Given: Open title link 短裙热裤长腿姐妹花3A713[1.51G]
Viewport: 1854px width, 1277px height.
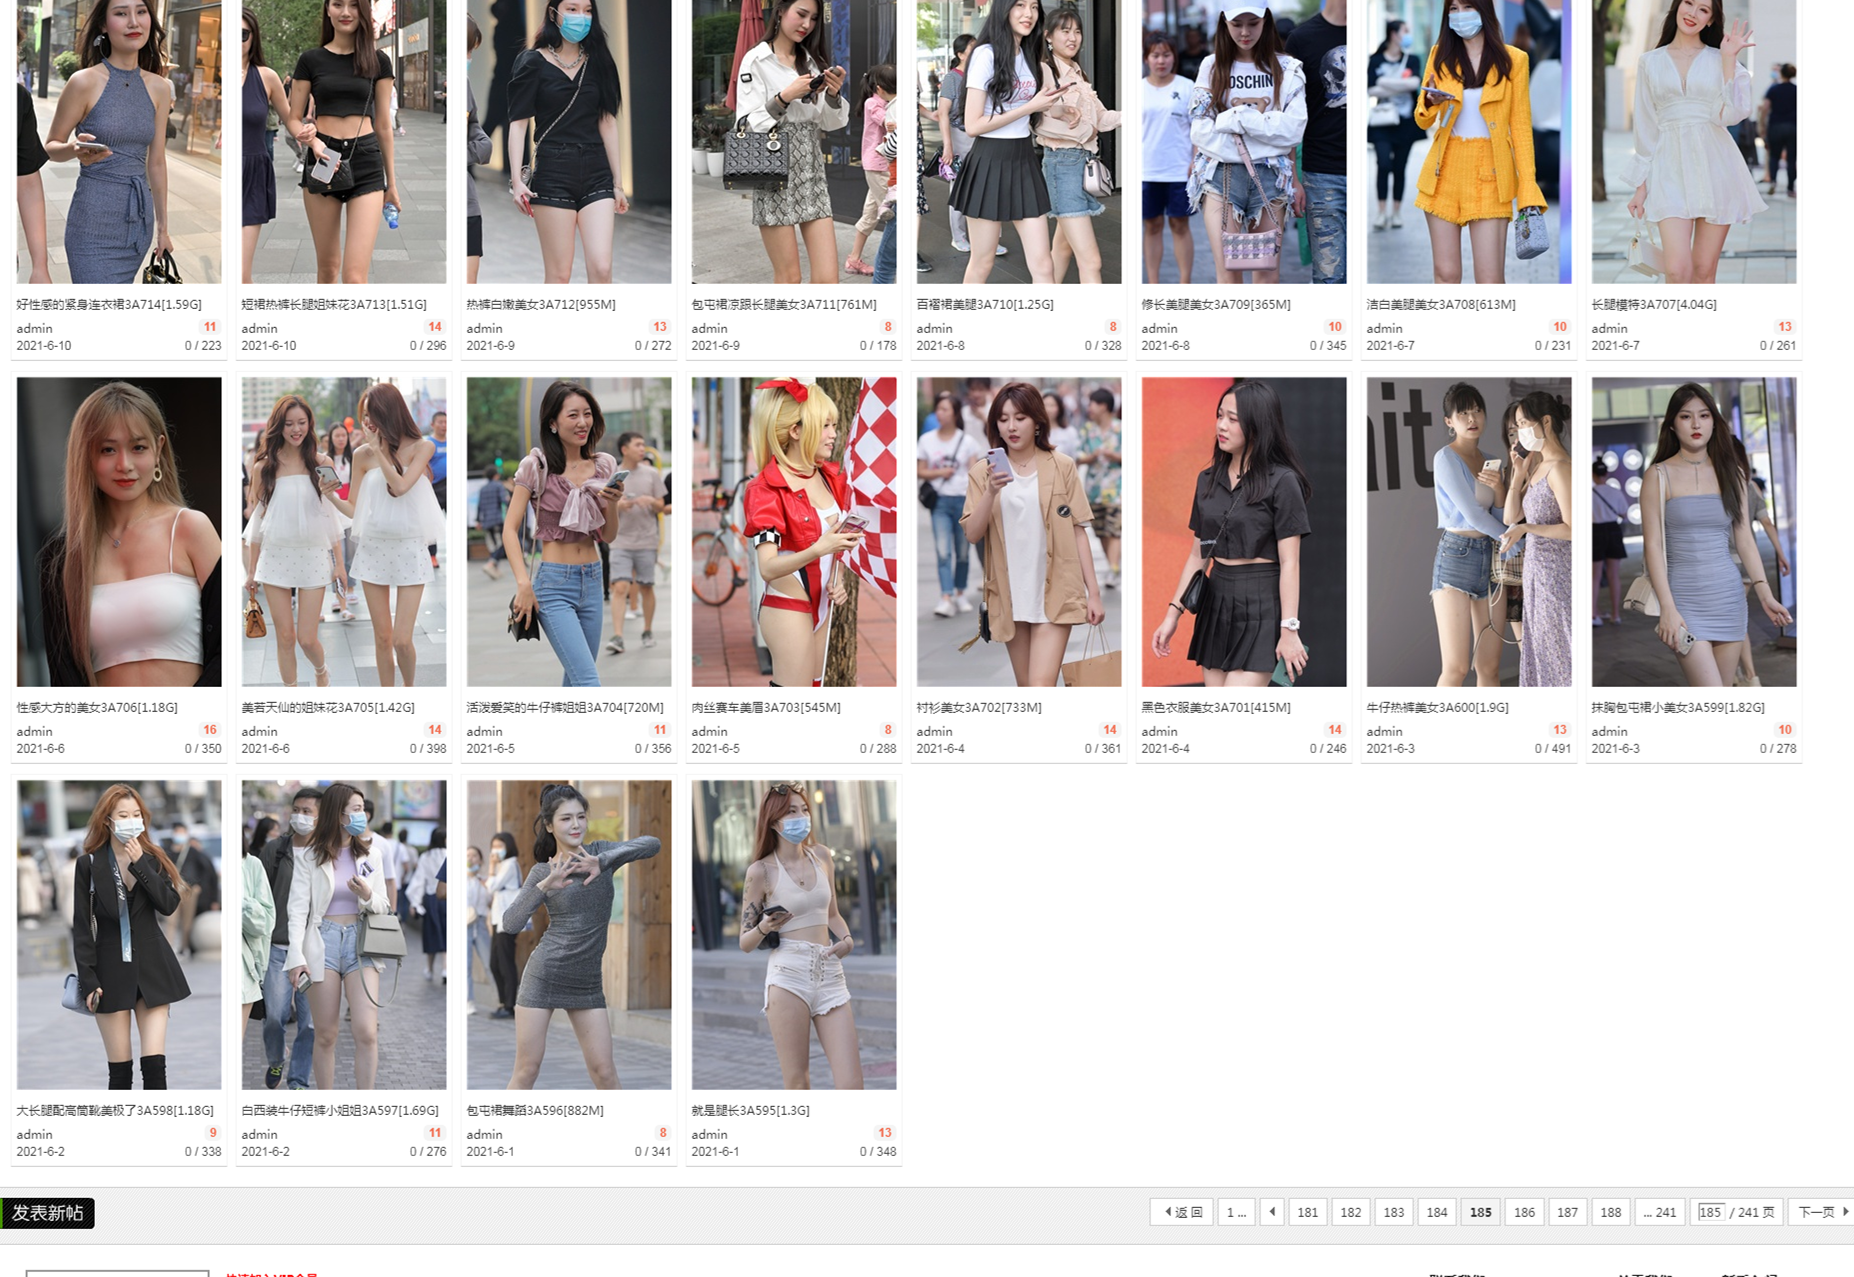Looking at the screenshot, I should click(x=334, y=304).
